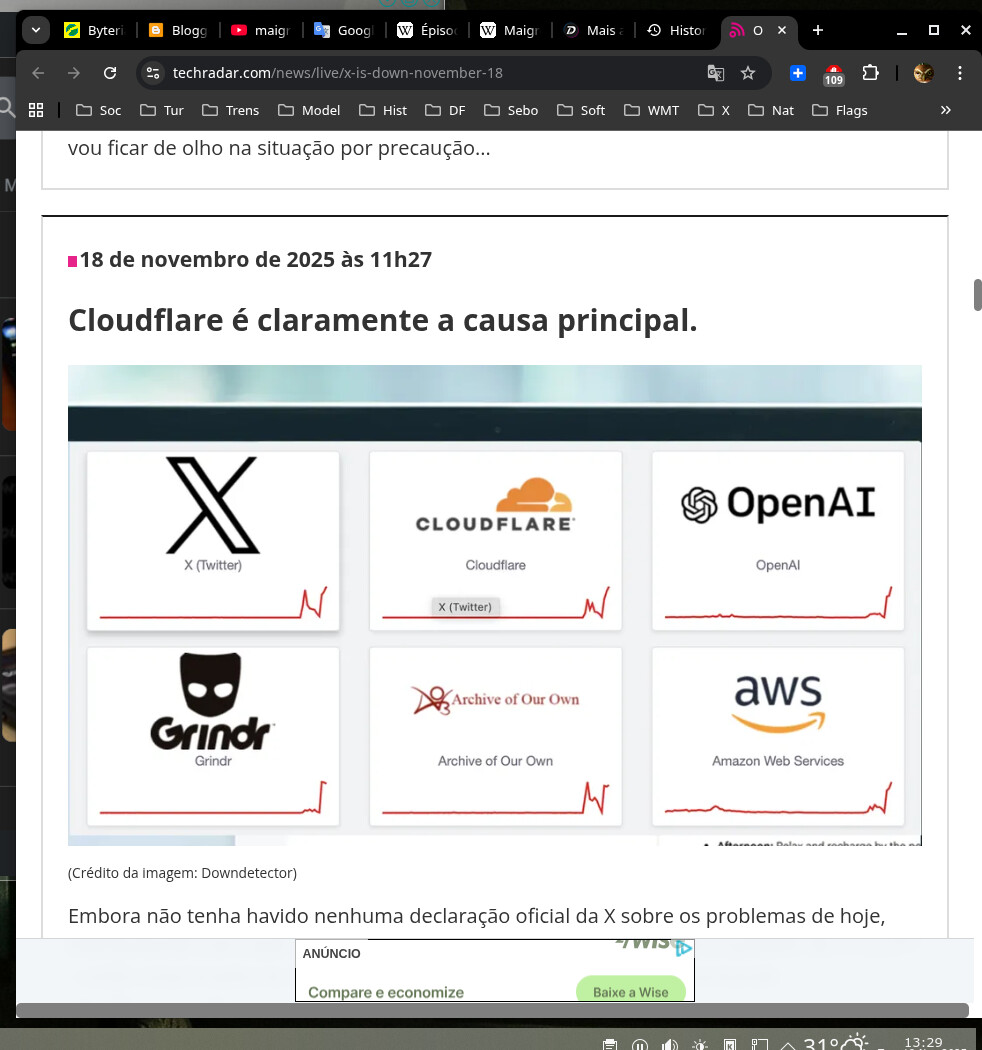Open the apps grid shortcut in bookmarks bar
982x1050 pixels.
pos(36,110)
